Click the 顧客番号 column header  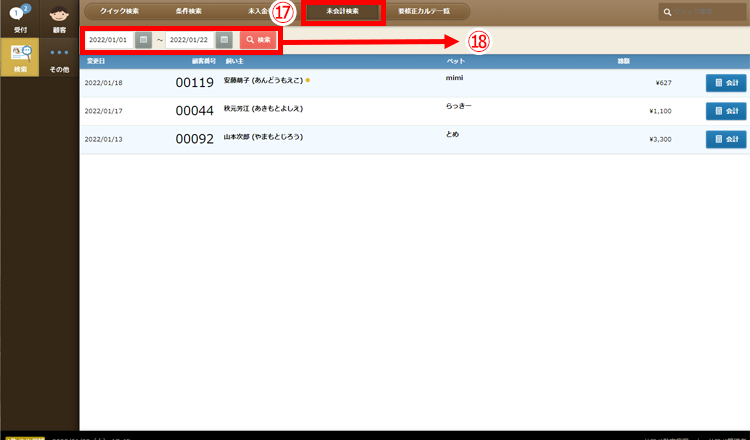tap(204, 61)
